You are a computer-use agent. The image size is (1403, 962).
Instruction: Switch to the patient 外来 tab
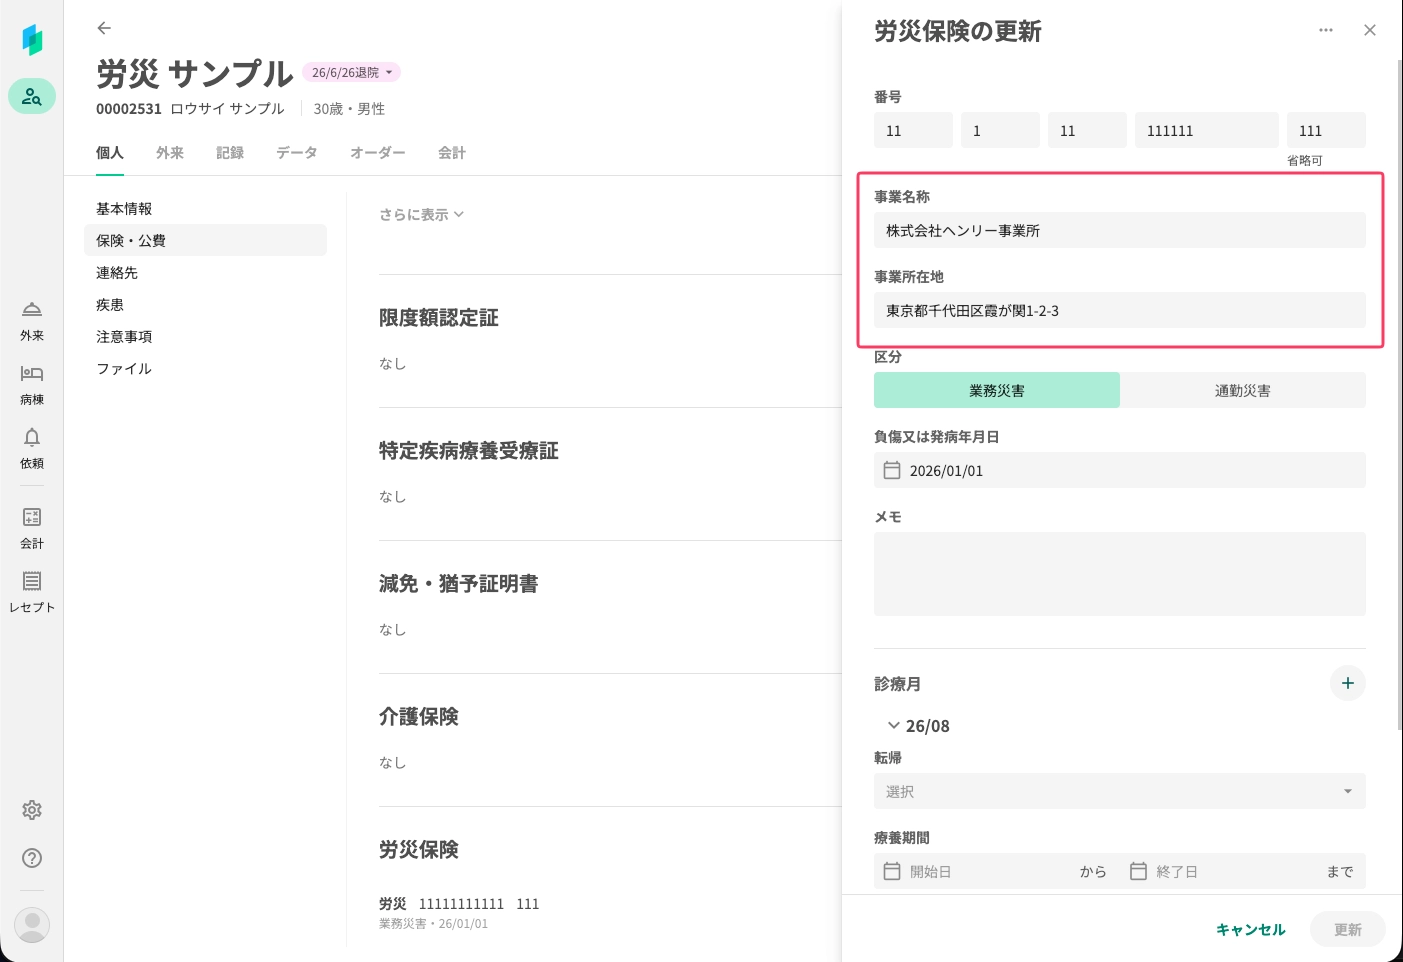170,153
